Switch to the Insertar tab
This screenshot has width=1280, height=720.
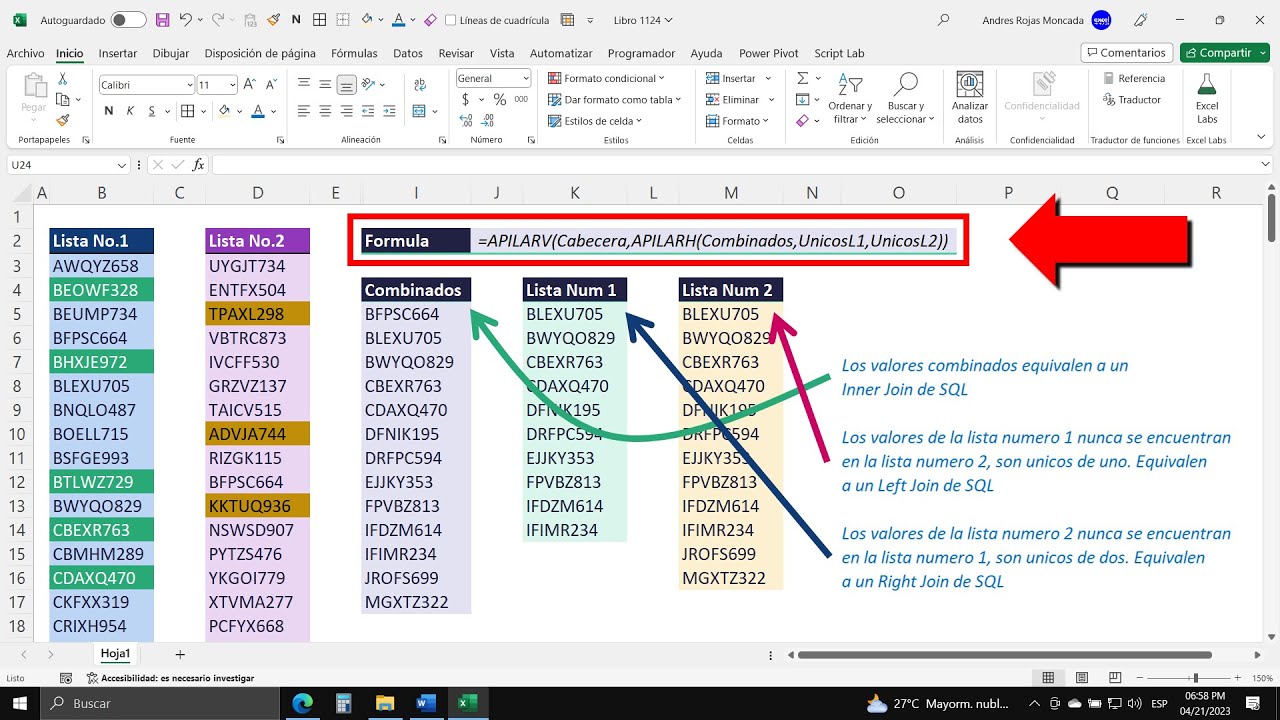[x=118, y=53]
